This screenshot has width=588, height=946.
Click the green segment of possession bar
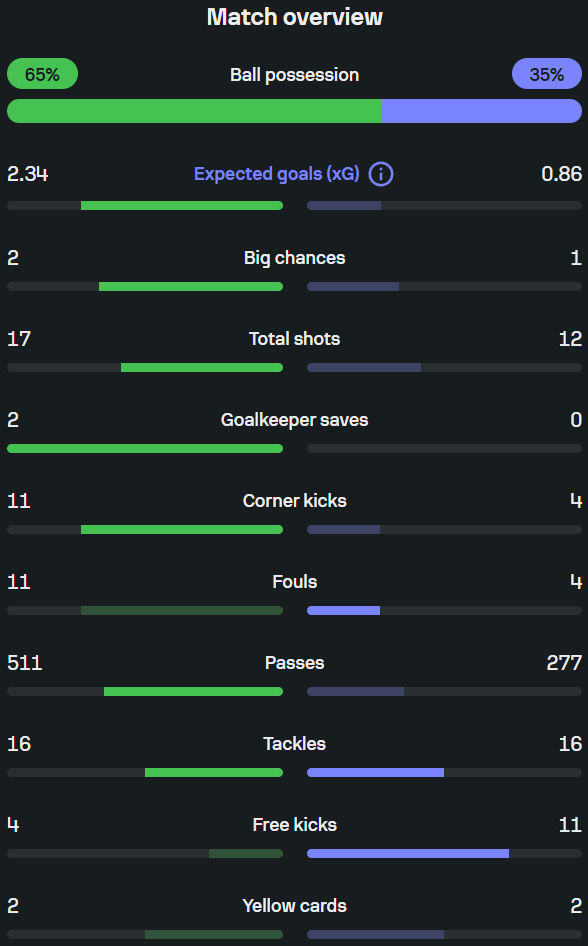194,111
